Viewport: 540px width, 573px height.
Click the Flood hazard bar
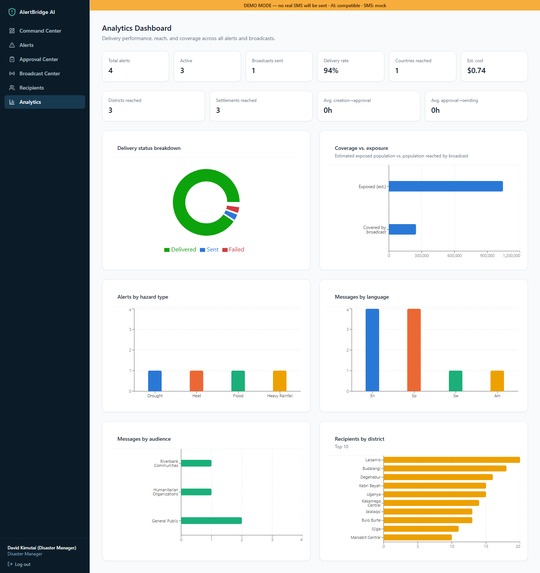[x=238, y=381]
